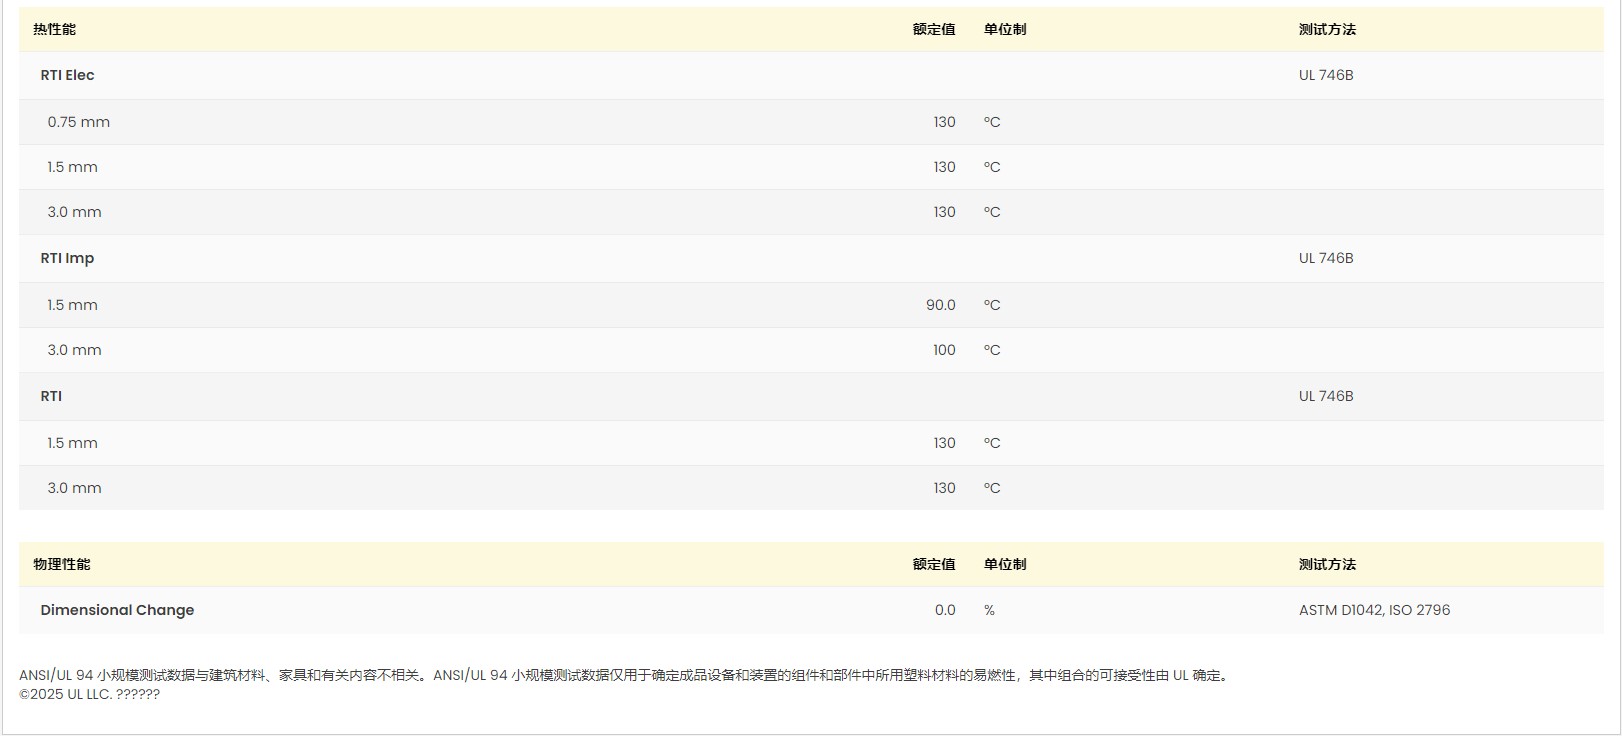The image size is (1622, 736).
Task: Select the RTI Imp row label
Action: (67, 259)
